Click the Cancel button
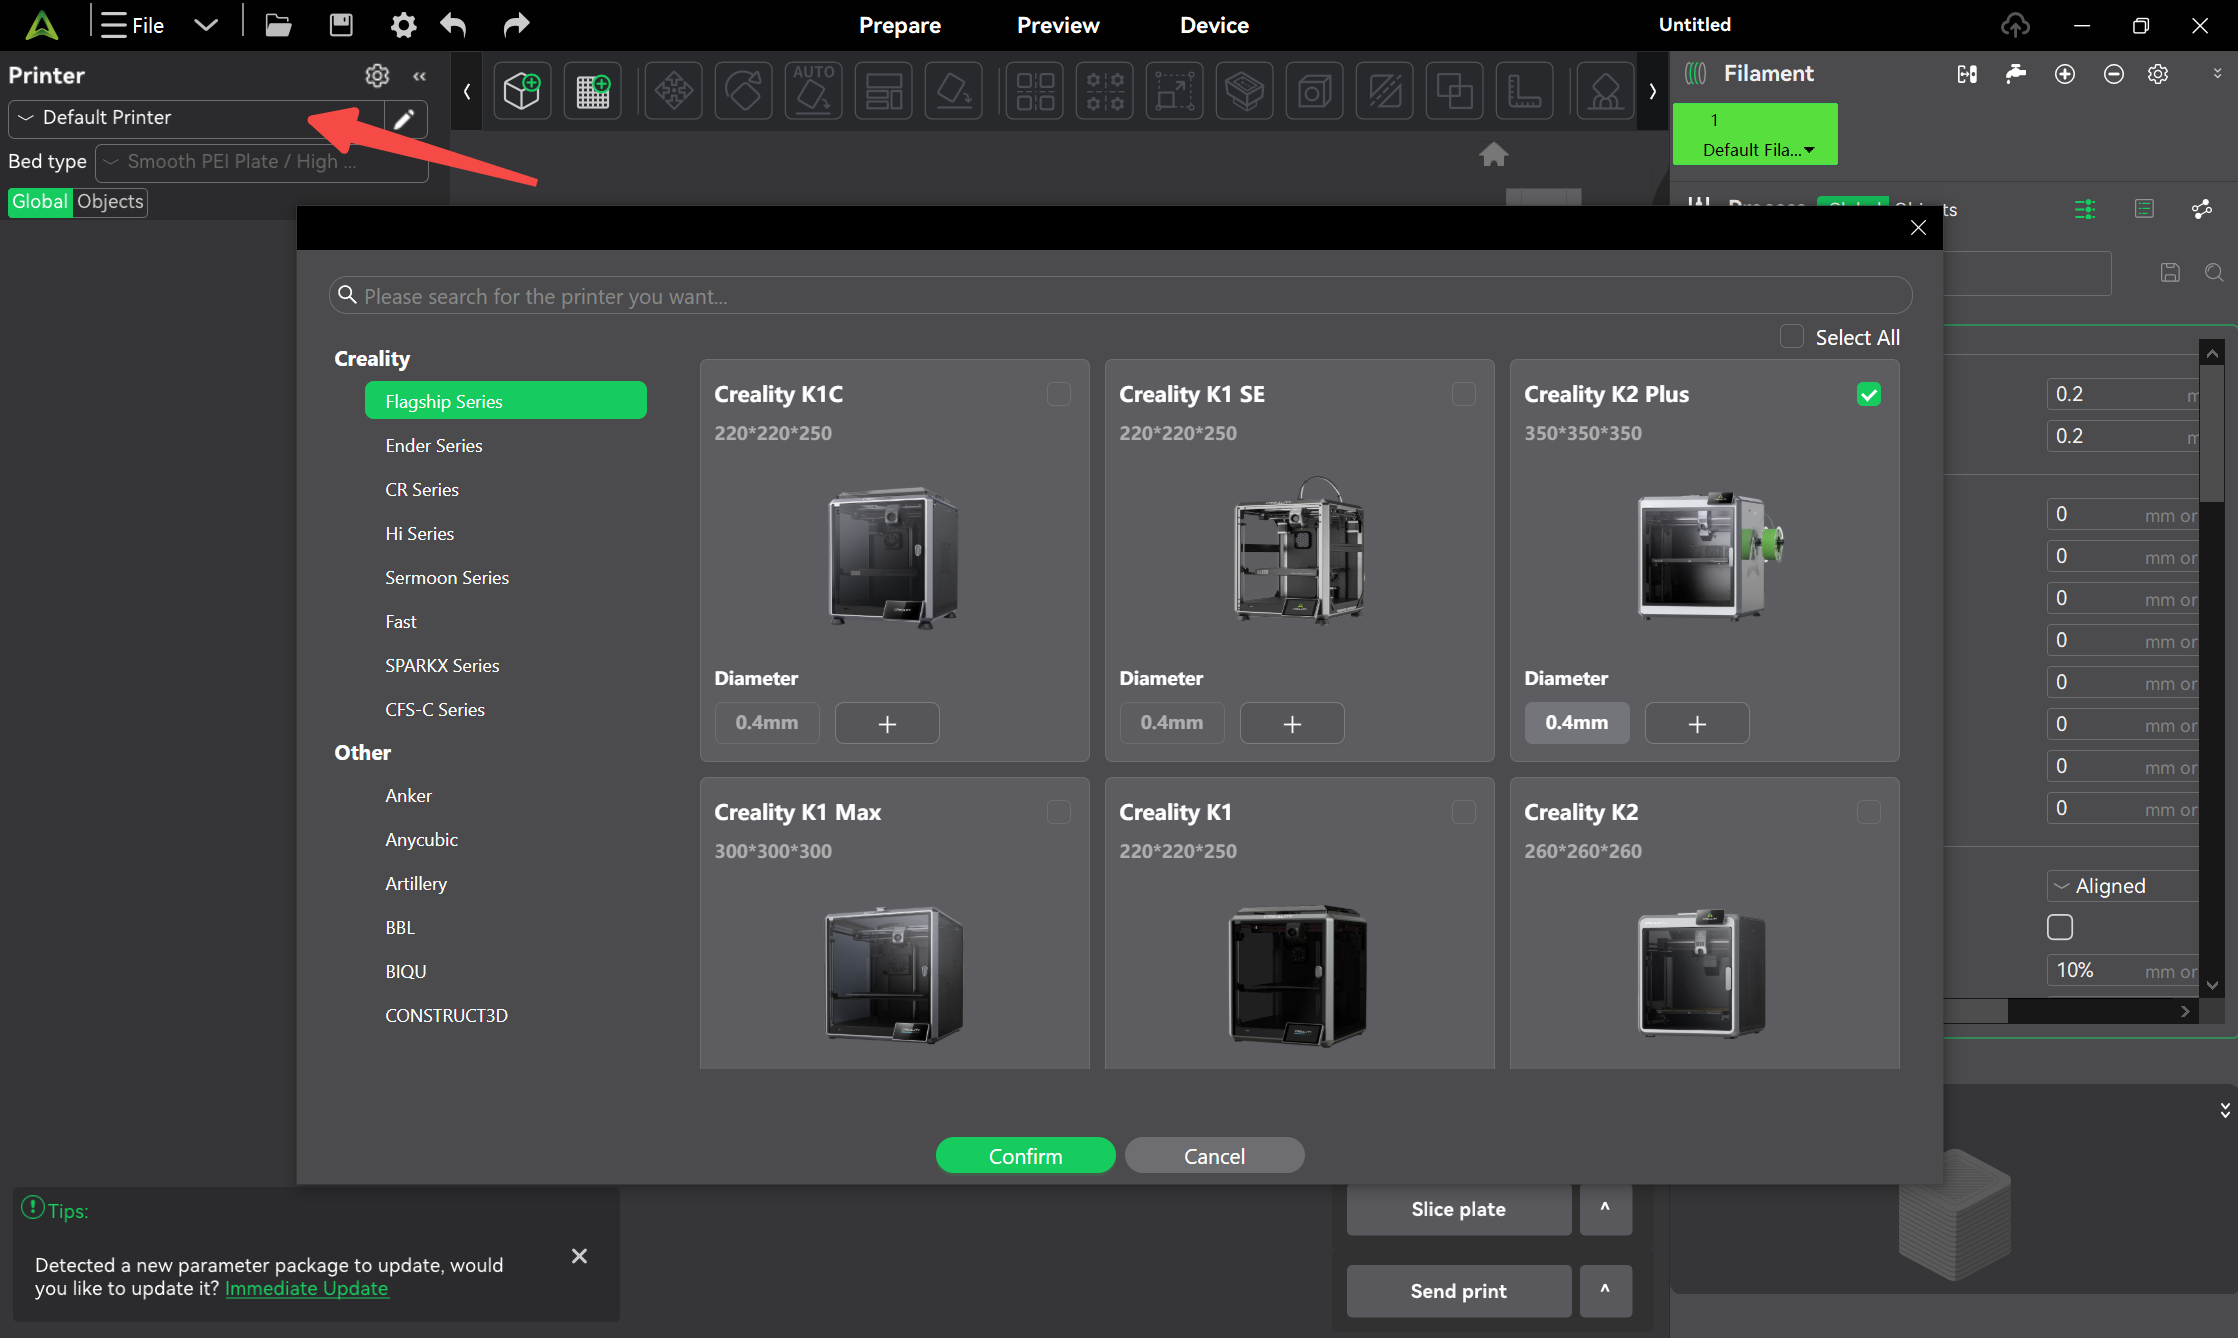 tap(1214, 1156)
